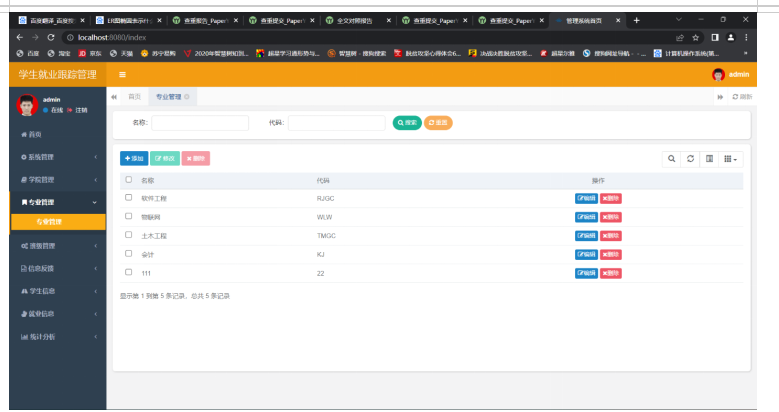Click the blue 添加 add button
The height and width of the screenshot is (412, 779).
click(134, 159)
